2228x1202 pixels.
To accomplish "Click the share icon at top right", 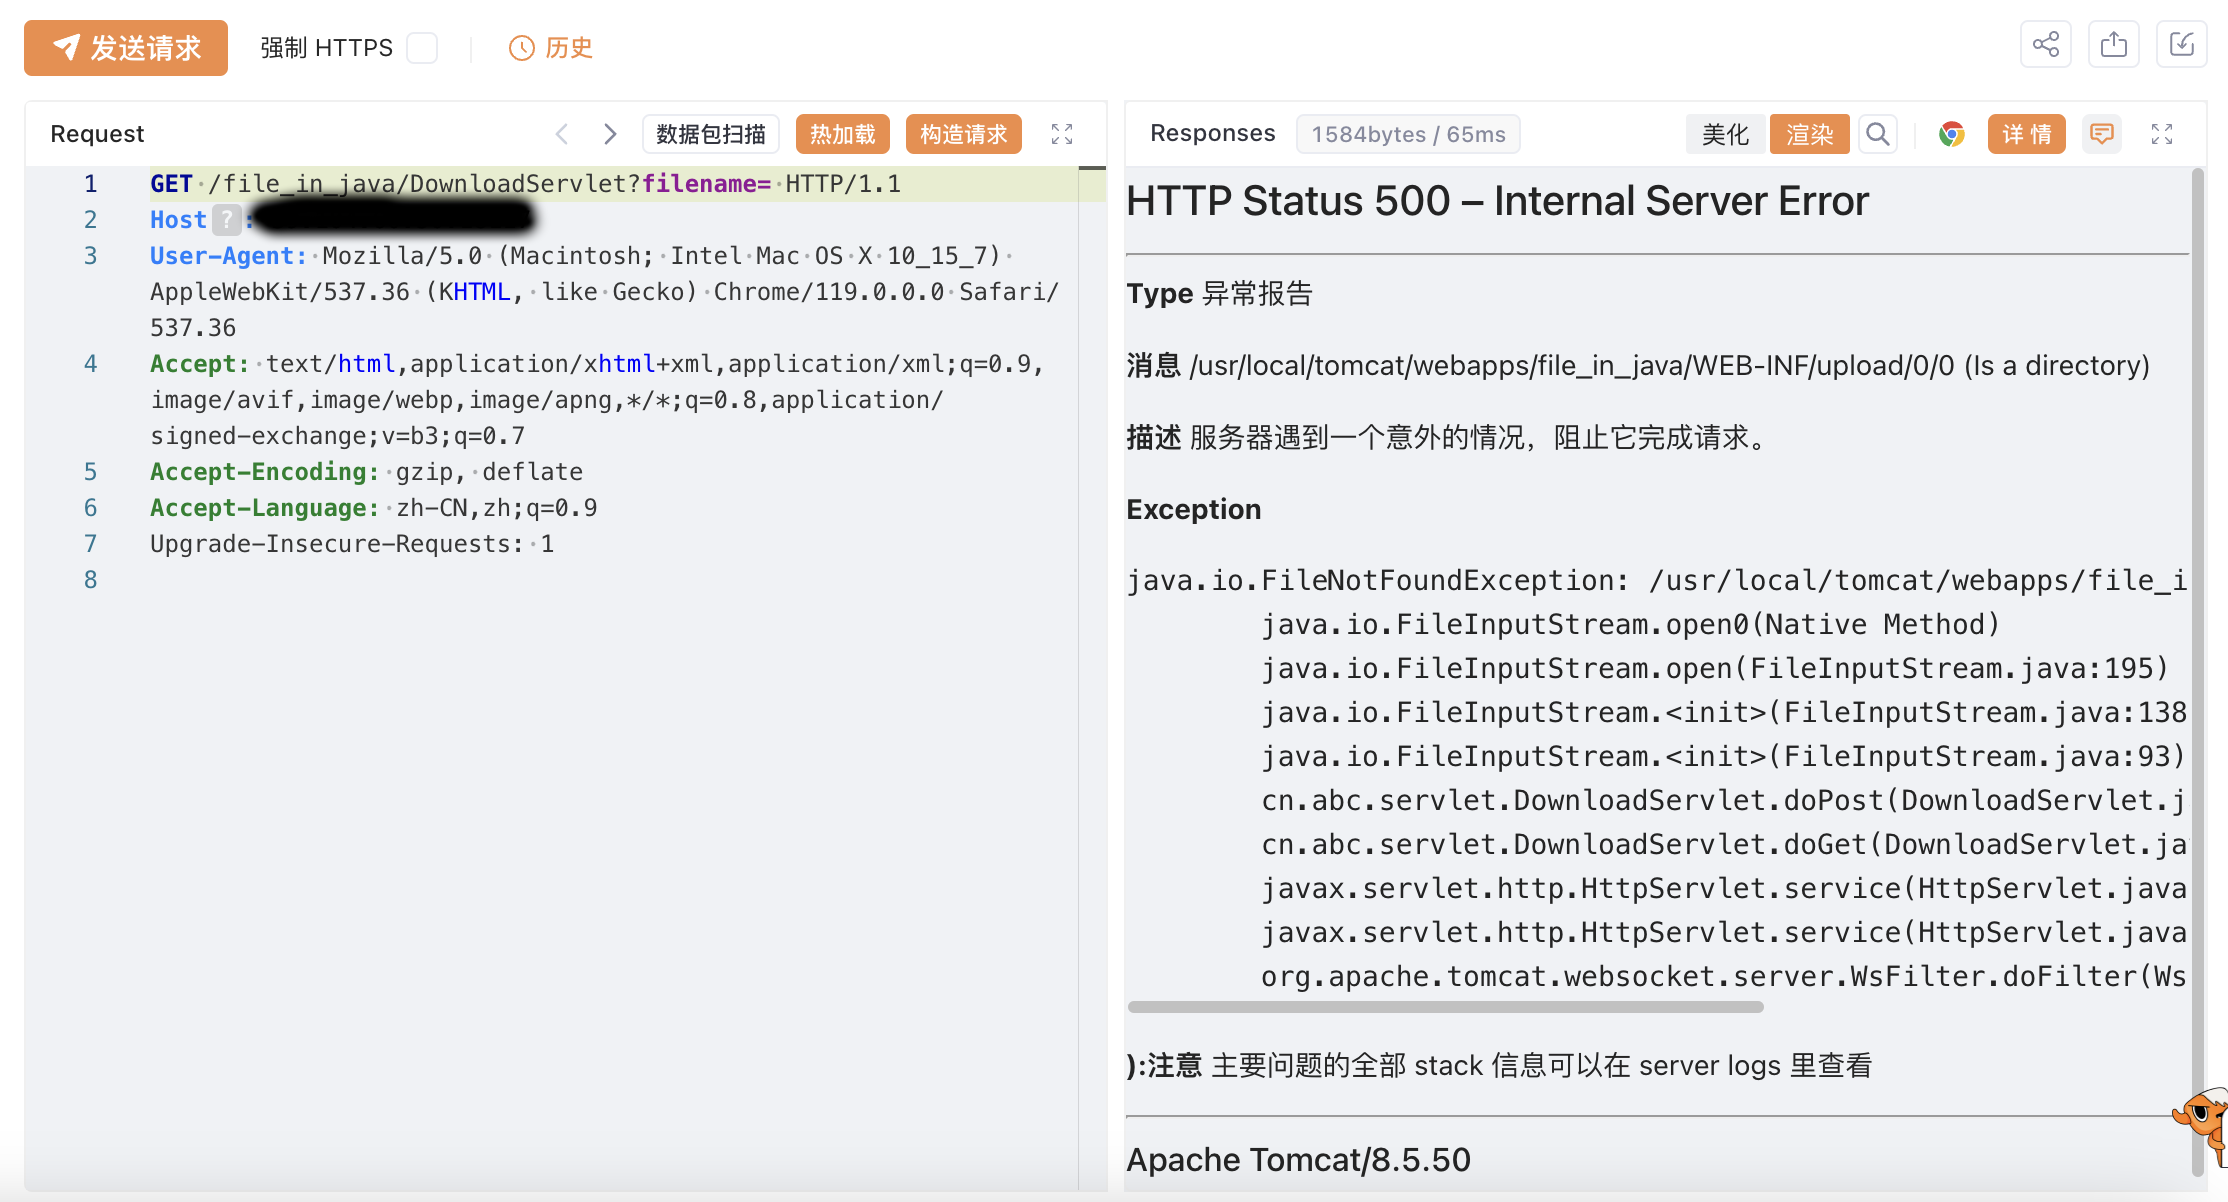I will point(2045,45).
